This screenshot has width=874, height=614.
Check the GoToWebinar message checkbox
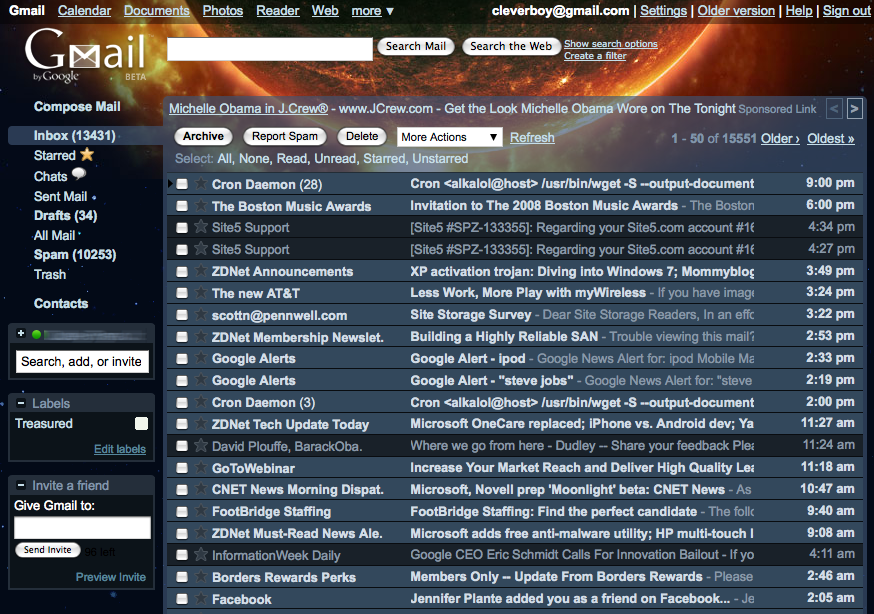pos(182,468)
